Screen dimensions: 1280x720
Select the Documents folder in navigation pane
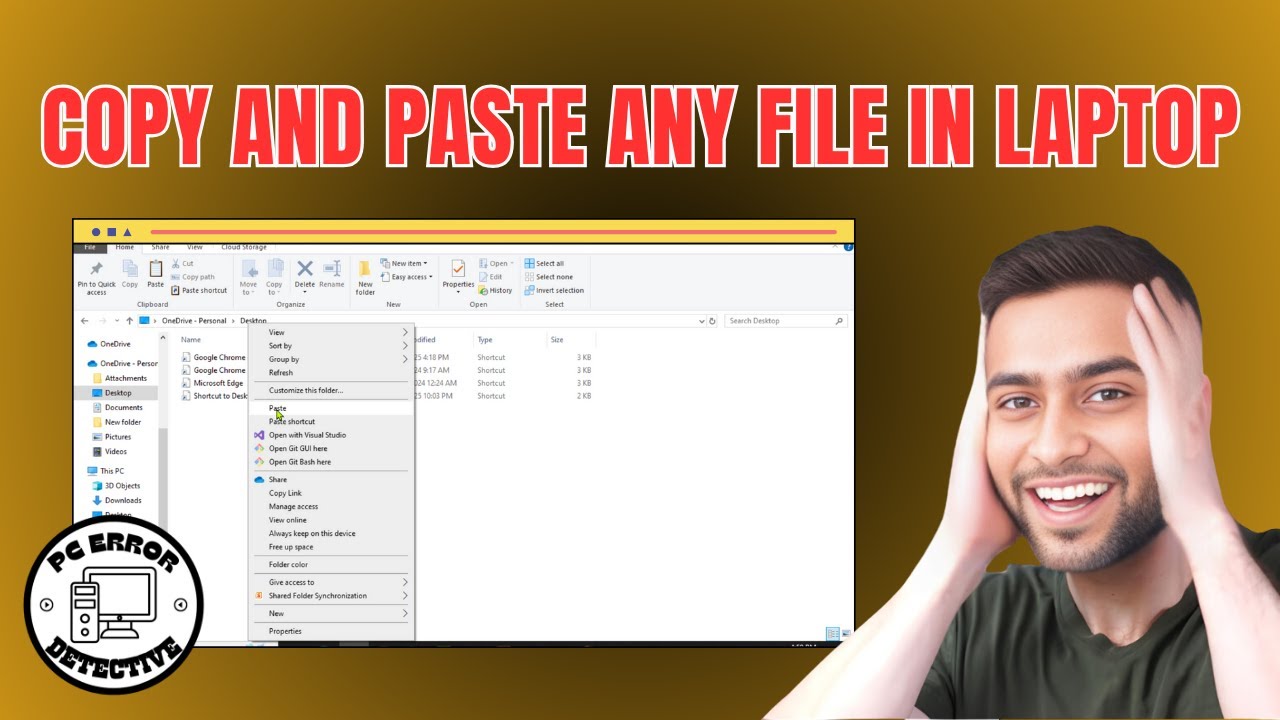(x=117, y=408)
